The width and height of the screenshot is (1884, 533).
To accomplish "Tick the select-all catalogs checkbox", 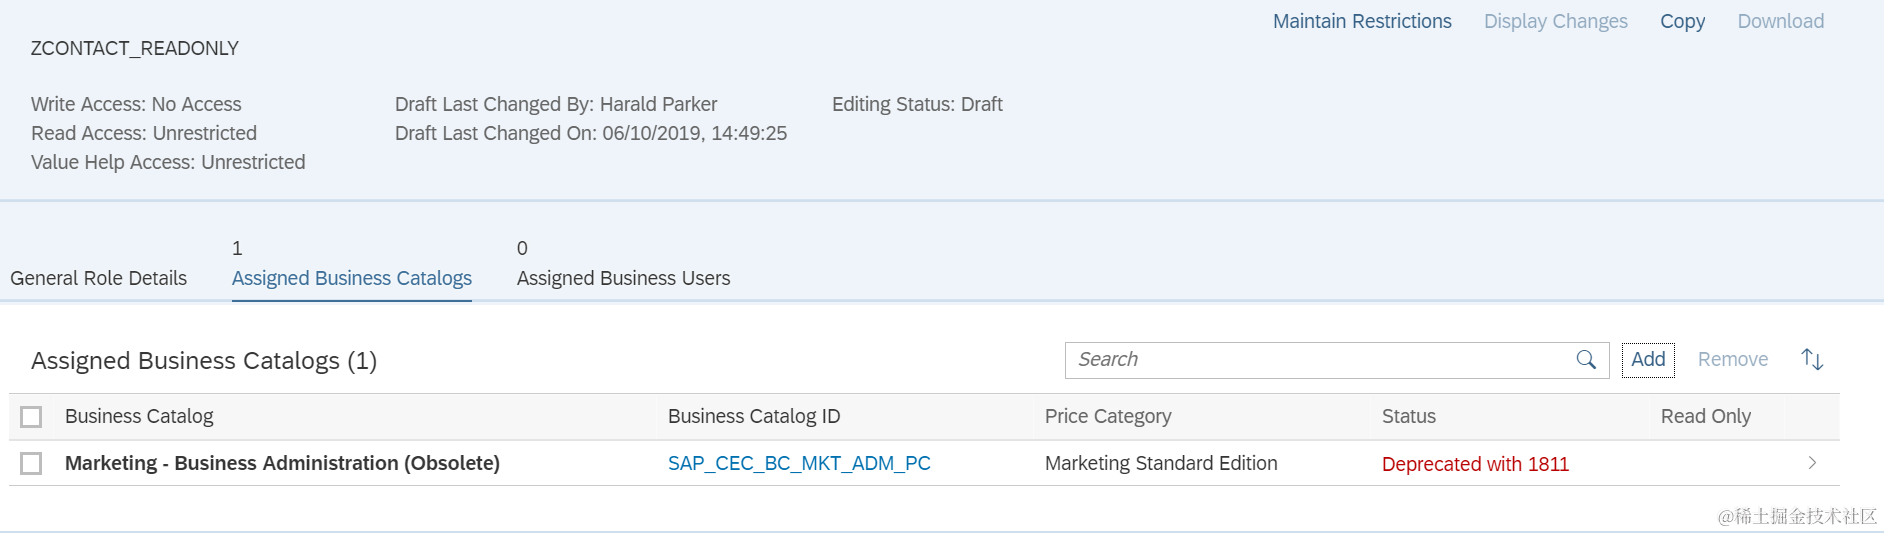I will 32,417.
